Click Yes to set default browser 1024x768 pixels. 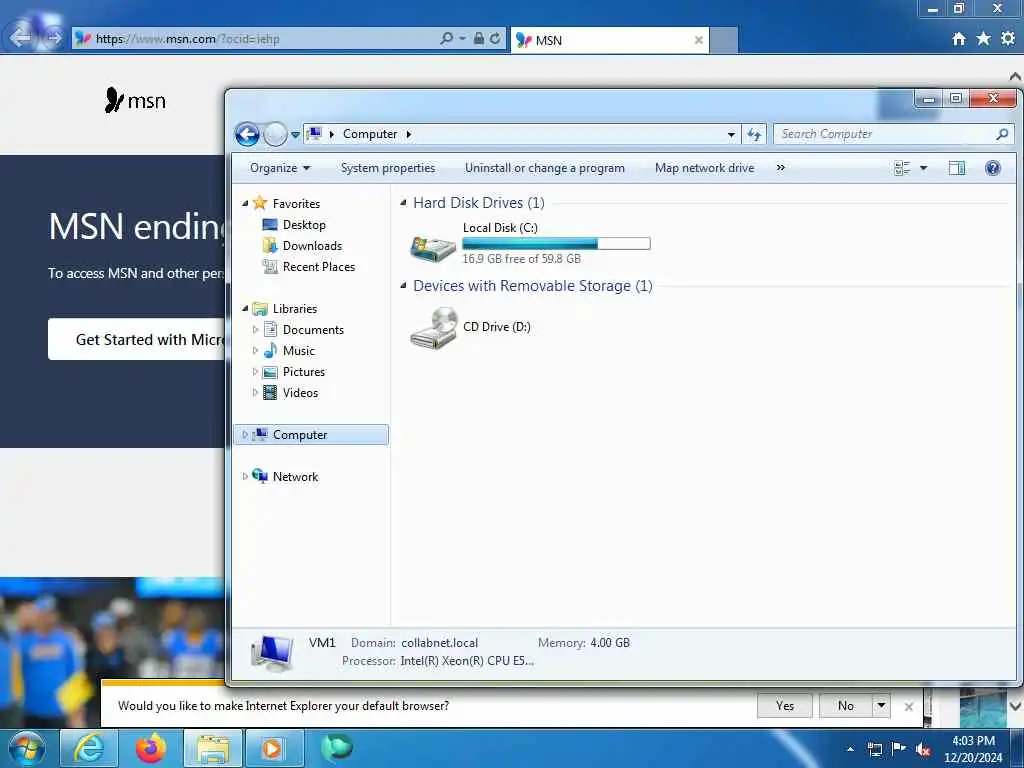click(785, 706)
